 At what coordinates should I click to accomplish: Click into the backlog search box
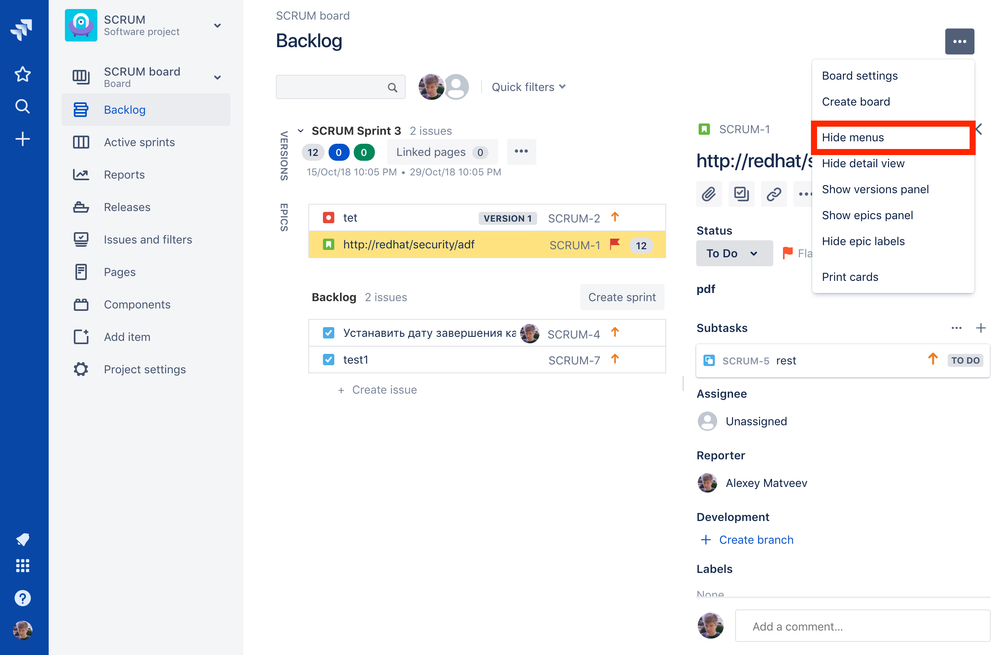341,87
